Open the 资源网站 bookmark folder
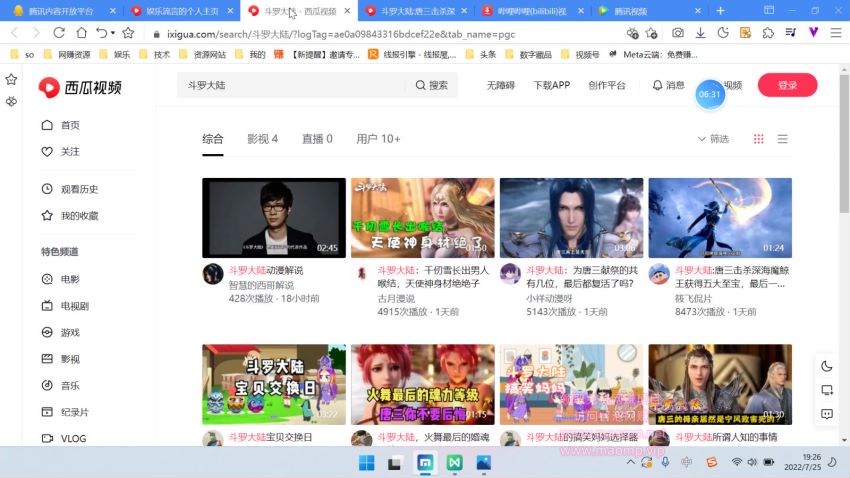The width and height of the screenshot is (850, 478). pos(203,54)
